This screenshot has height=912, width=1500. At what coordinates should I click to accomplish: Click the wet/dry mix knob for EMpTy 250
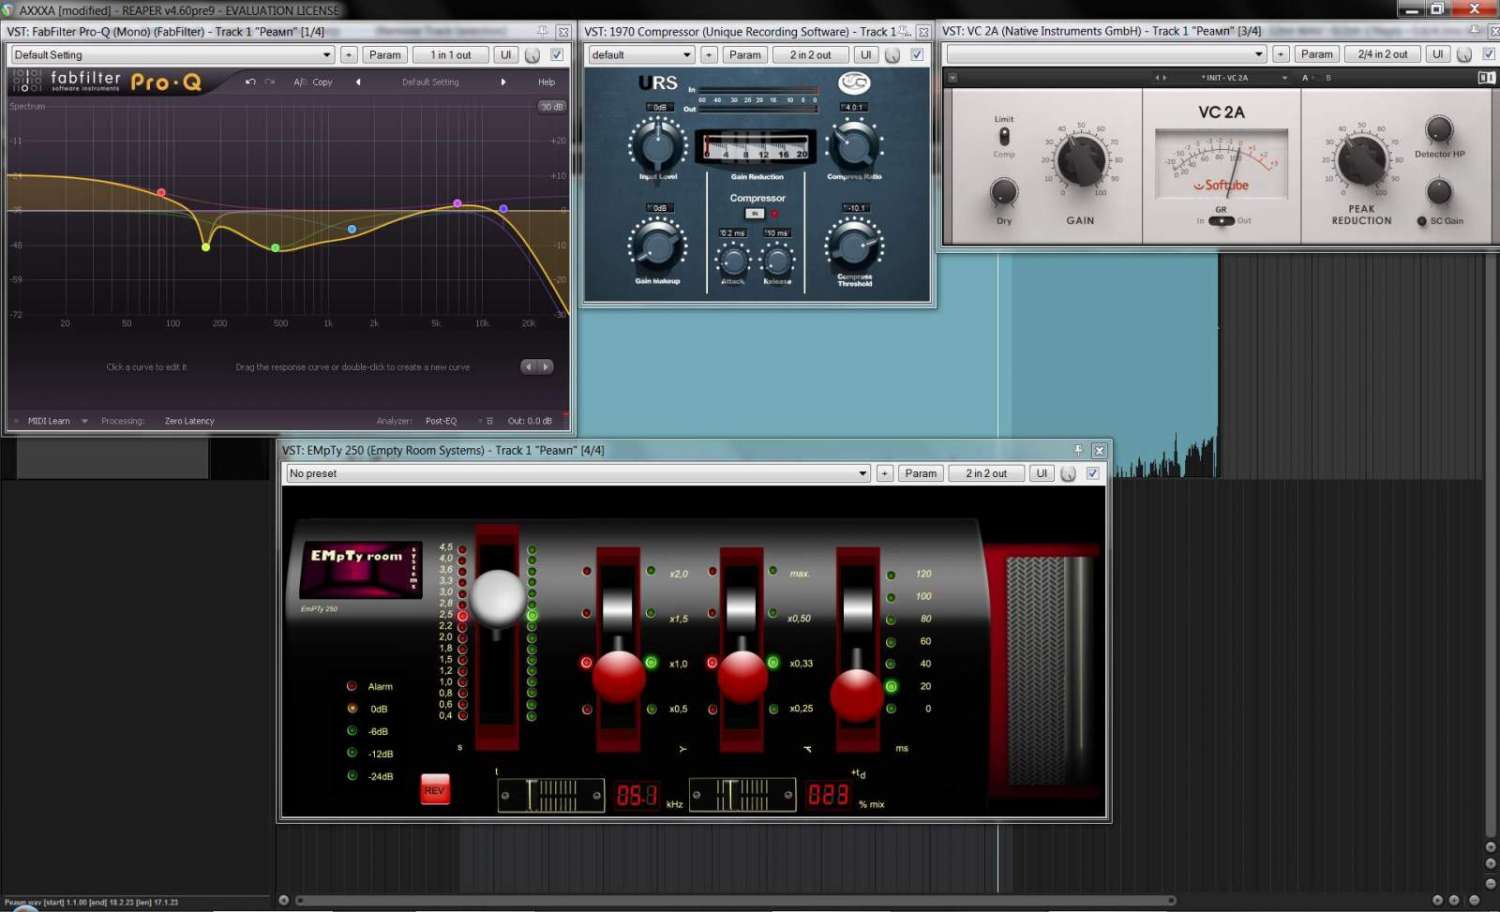(x=742, y=795)
